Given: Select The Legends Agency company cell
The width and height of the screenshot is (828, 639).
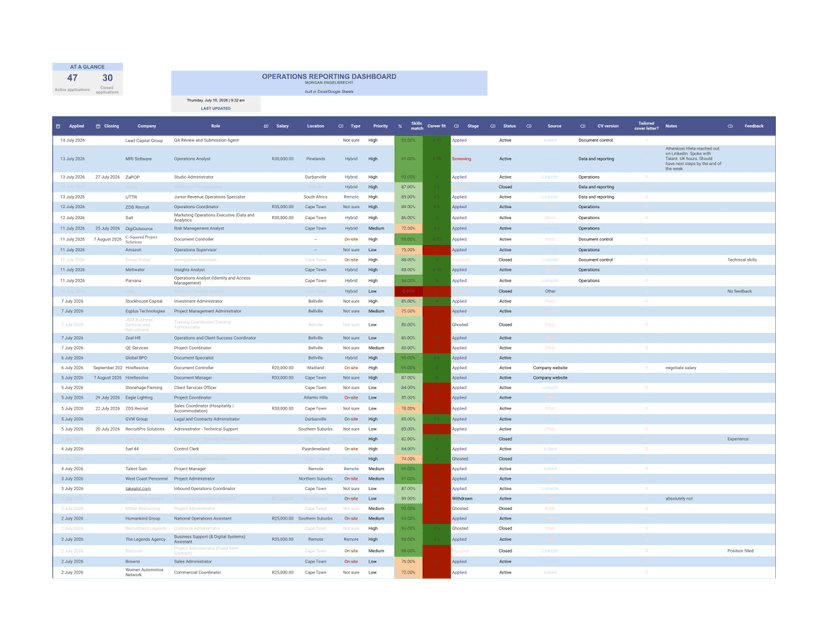Looking at the screenshot, I should [145, 540].
